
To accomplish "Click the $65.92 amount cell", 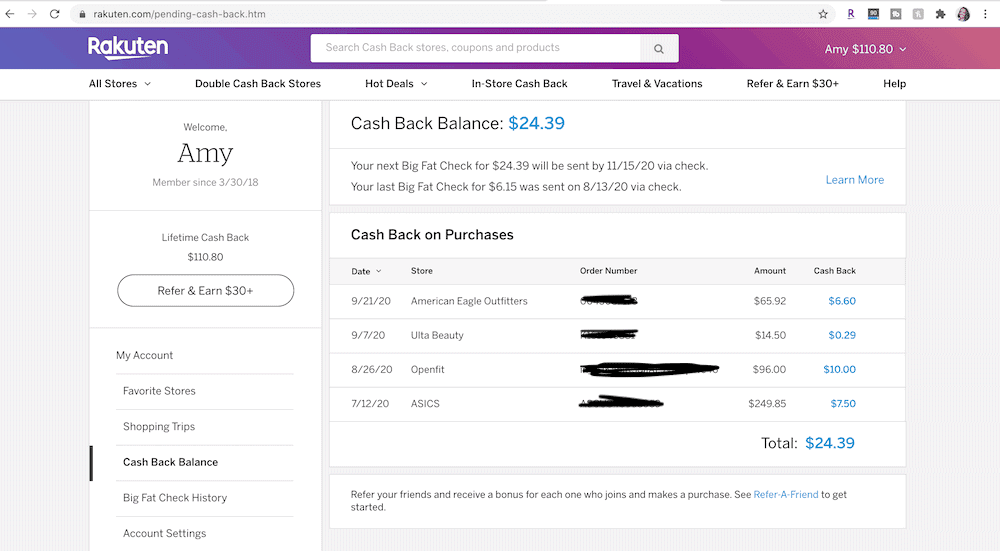I will tap(770, 301).
